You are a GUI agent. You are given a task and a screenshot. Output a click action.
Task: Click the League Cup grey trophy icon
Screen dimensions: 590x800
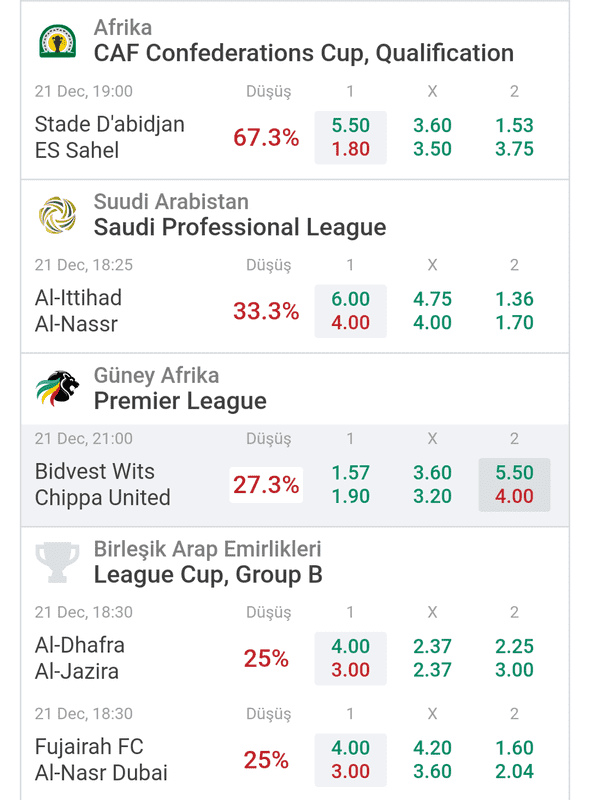coord(58,562)
